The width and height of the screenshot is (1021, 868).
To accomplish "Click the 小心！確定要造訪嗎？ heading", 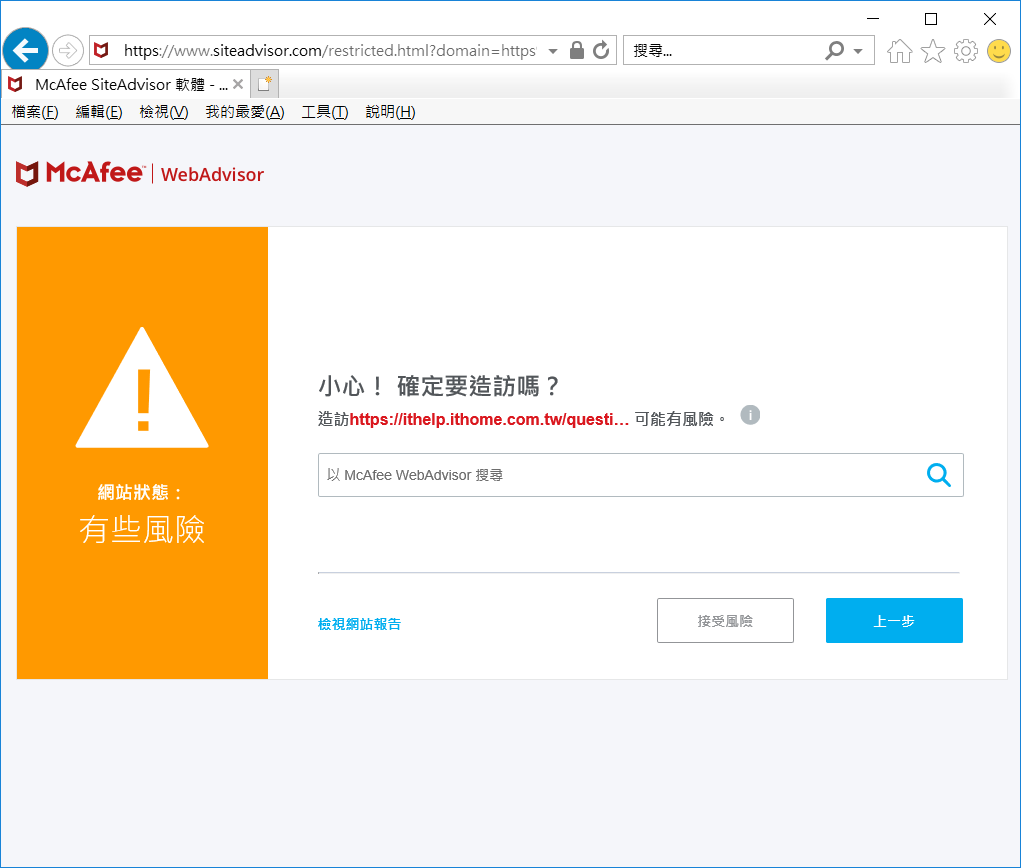I will pyautogui.click(x=440, y=386).
